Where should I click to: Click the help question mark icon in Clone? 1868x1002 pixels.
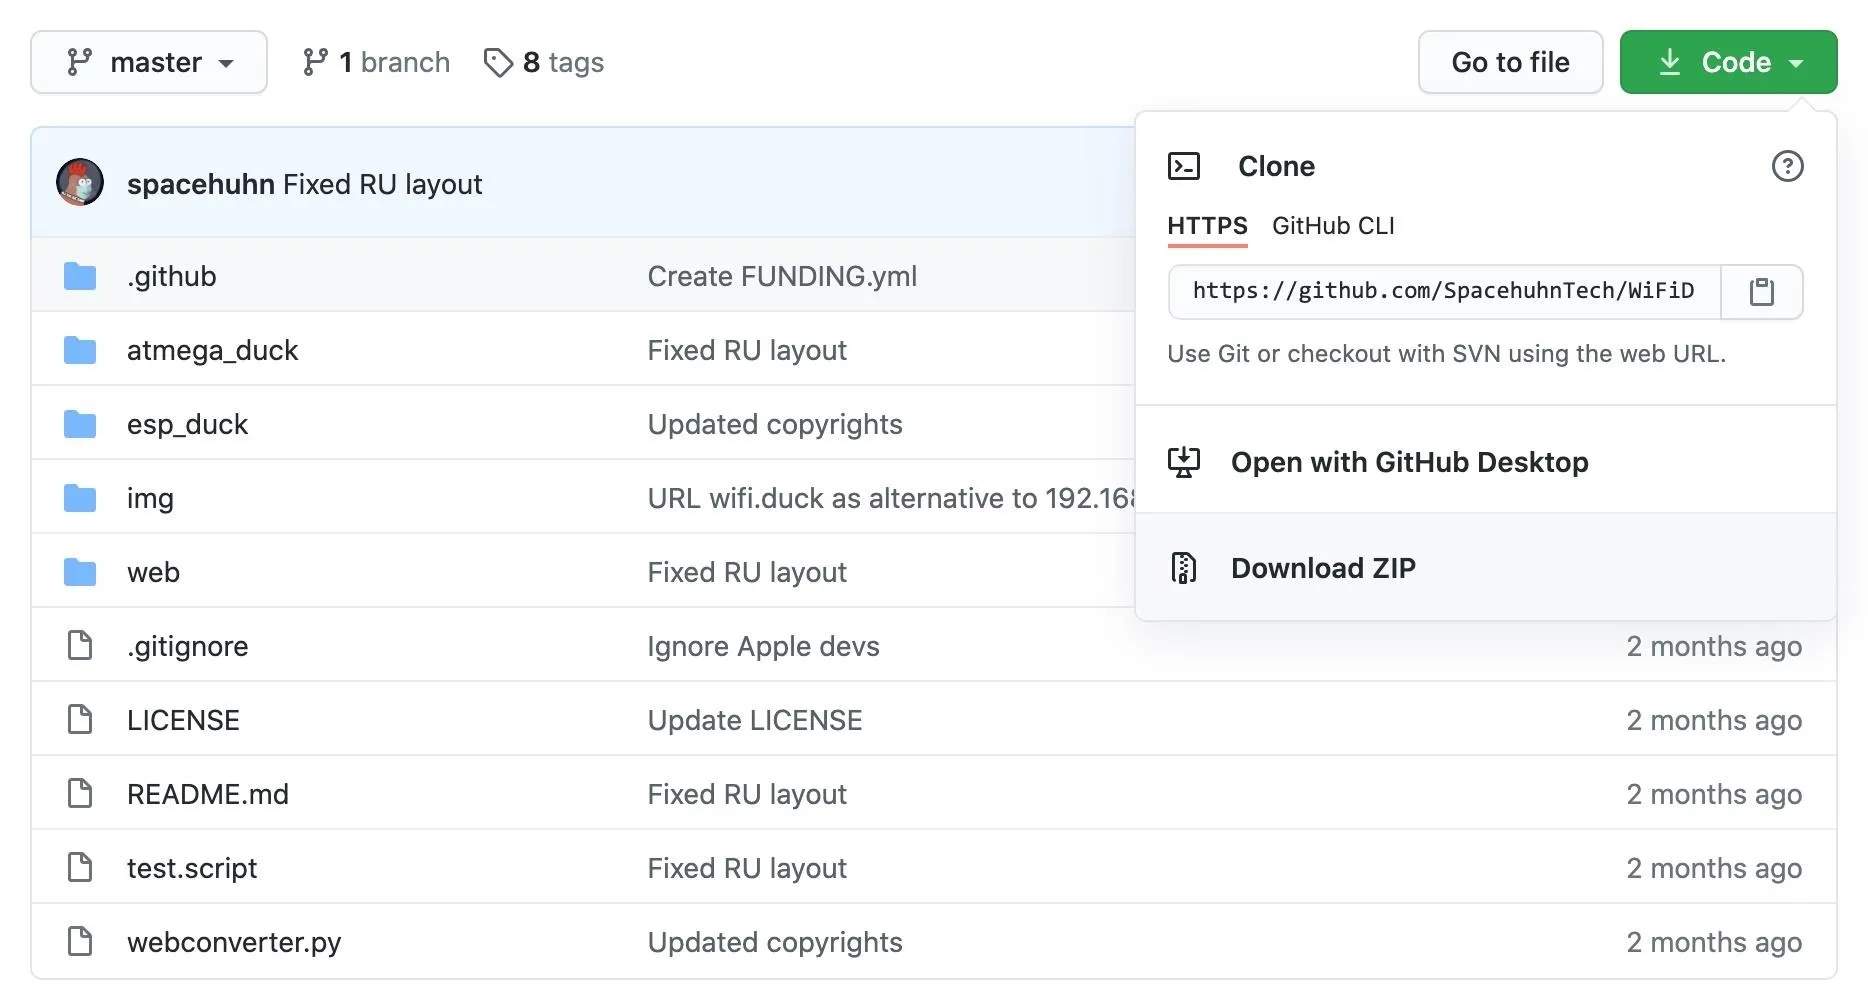point(1787,166)
